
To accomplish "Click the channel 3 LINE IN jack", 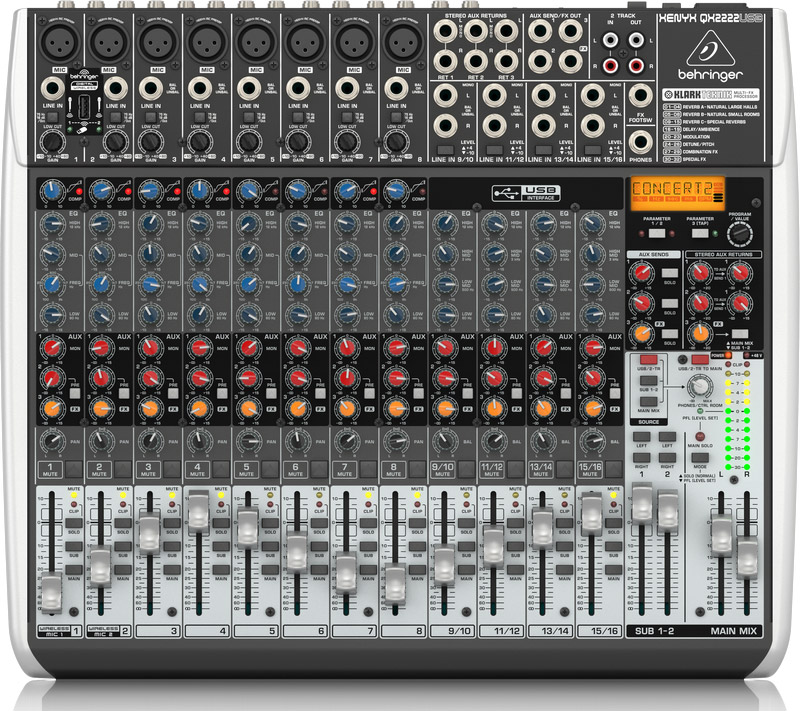I will 151,89.
